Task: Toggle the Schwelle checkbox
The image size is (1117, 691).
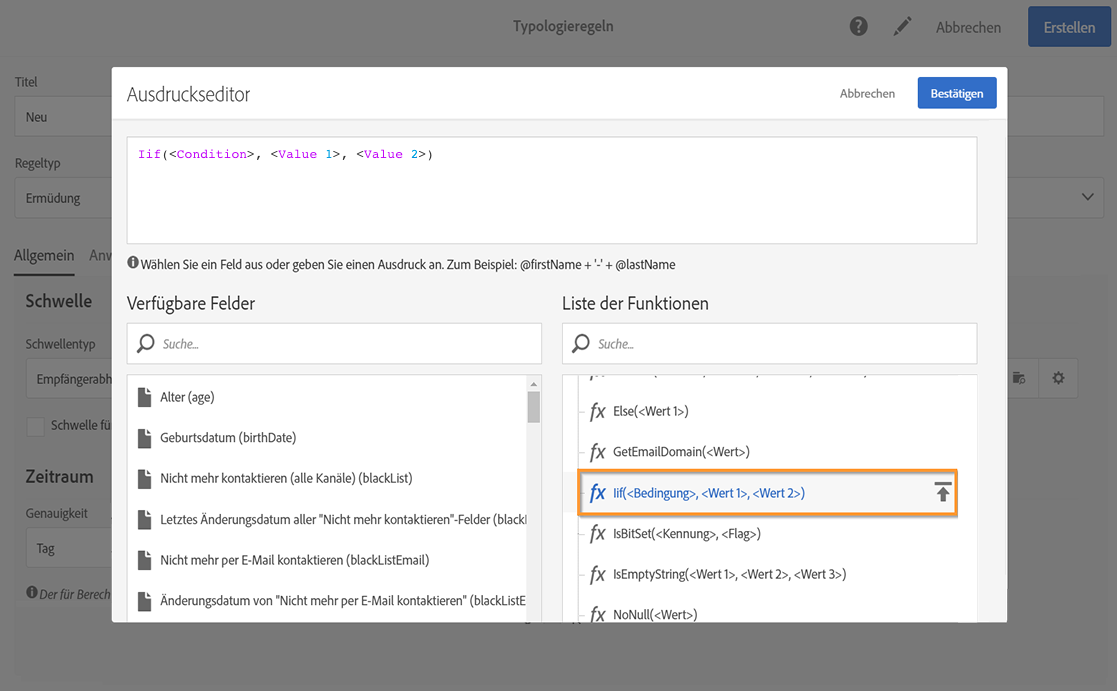Action: click(35, 426)
